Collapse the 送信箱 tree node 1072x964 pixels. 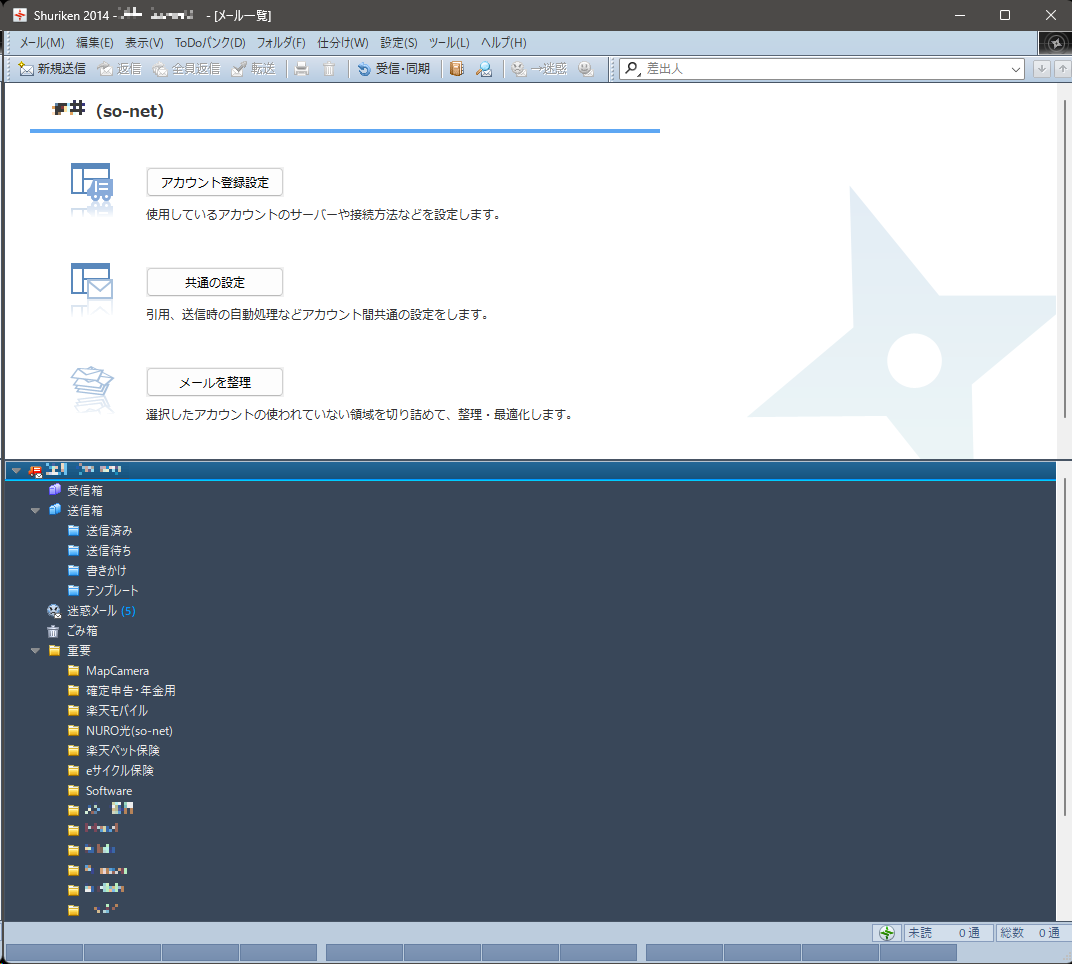pyautogui.click(x=36, y=511)
